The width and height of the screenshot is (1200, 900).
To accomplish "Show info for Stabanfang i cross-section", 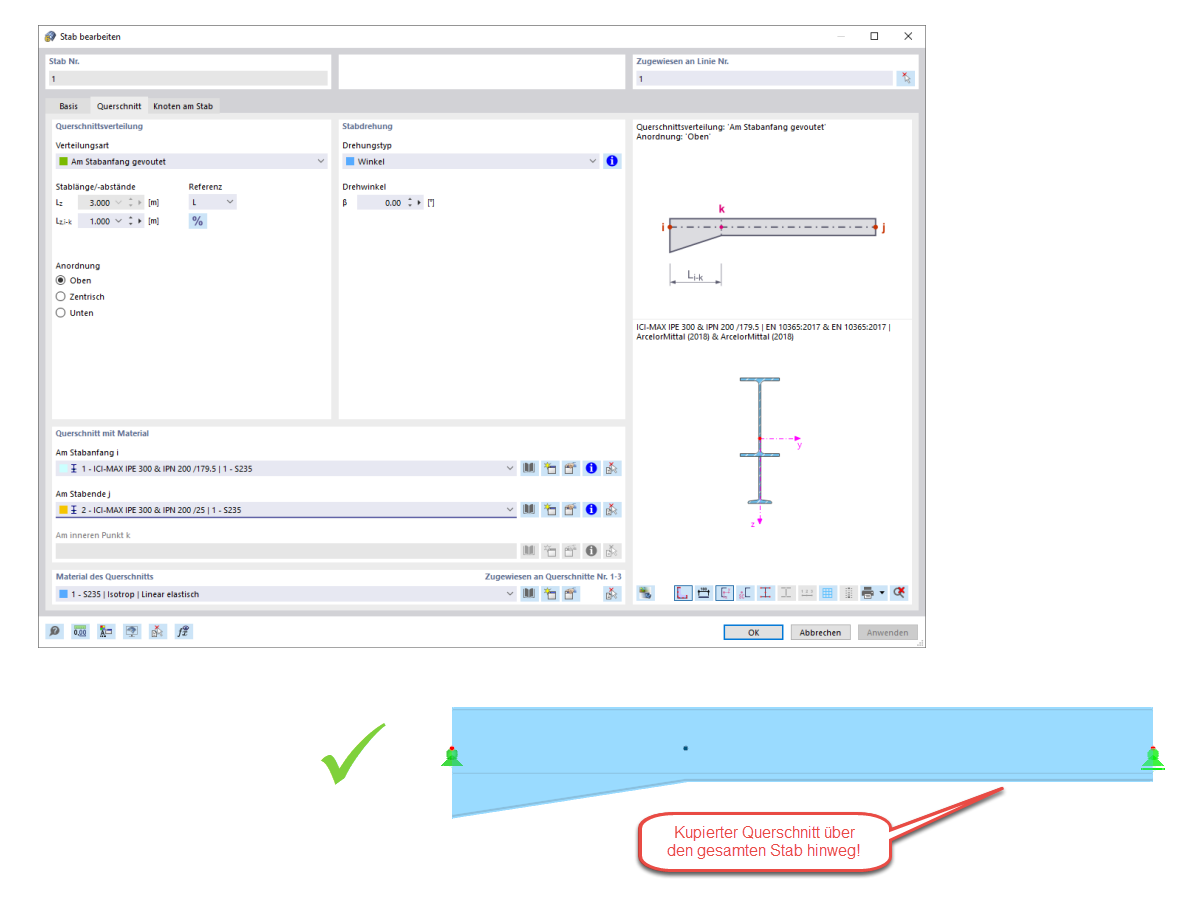I will 591,468.
